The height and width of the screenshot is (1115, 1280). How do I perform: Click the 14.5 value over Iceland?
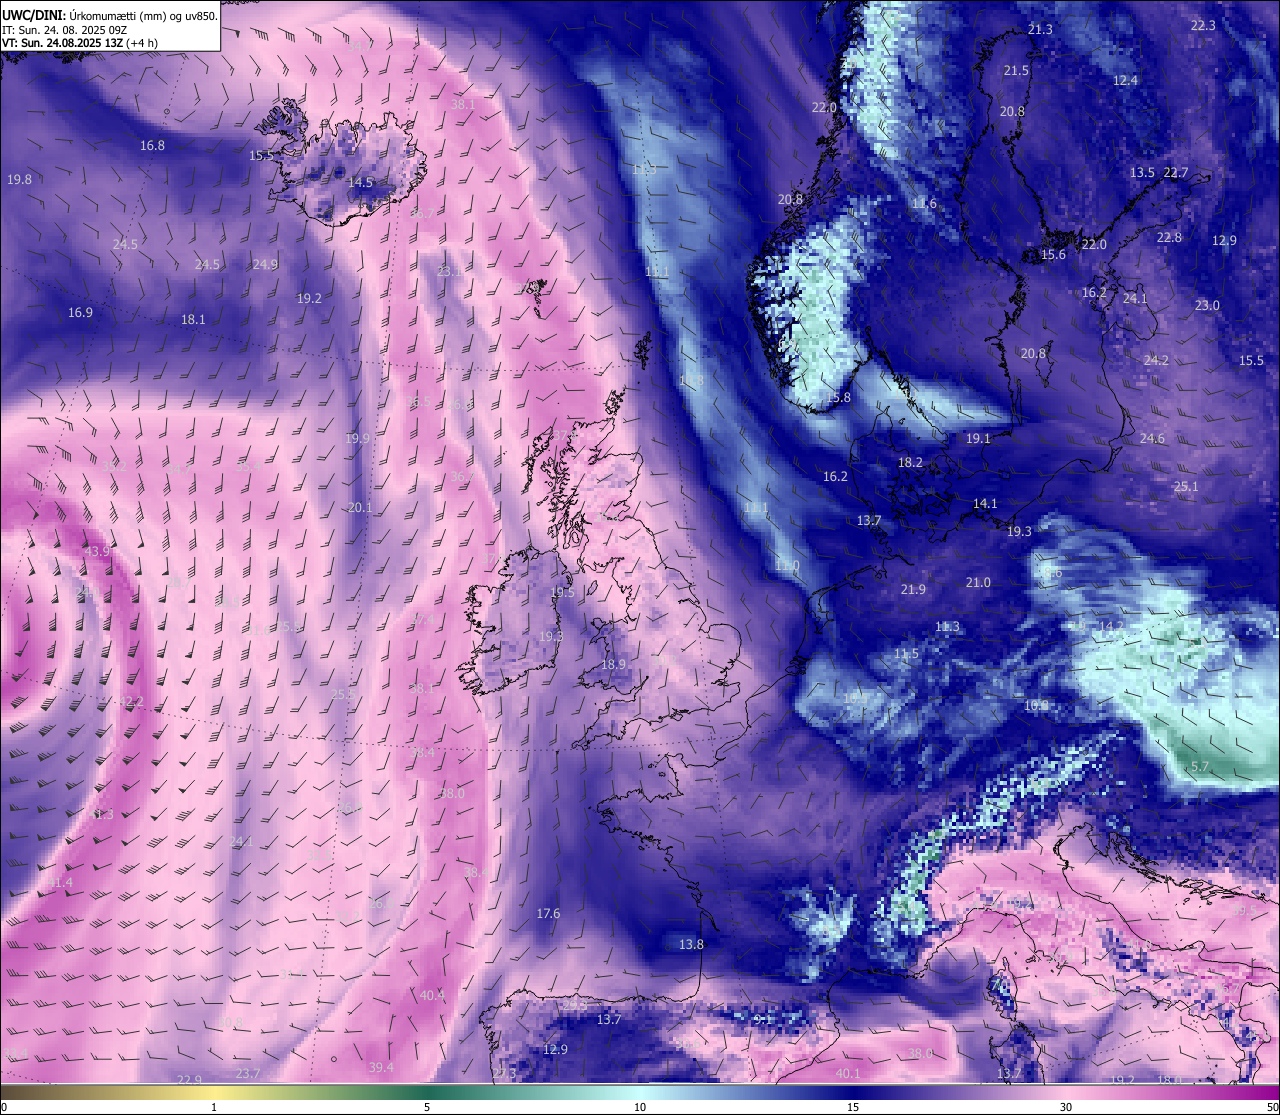(x=360, y=182)
